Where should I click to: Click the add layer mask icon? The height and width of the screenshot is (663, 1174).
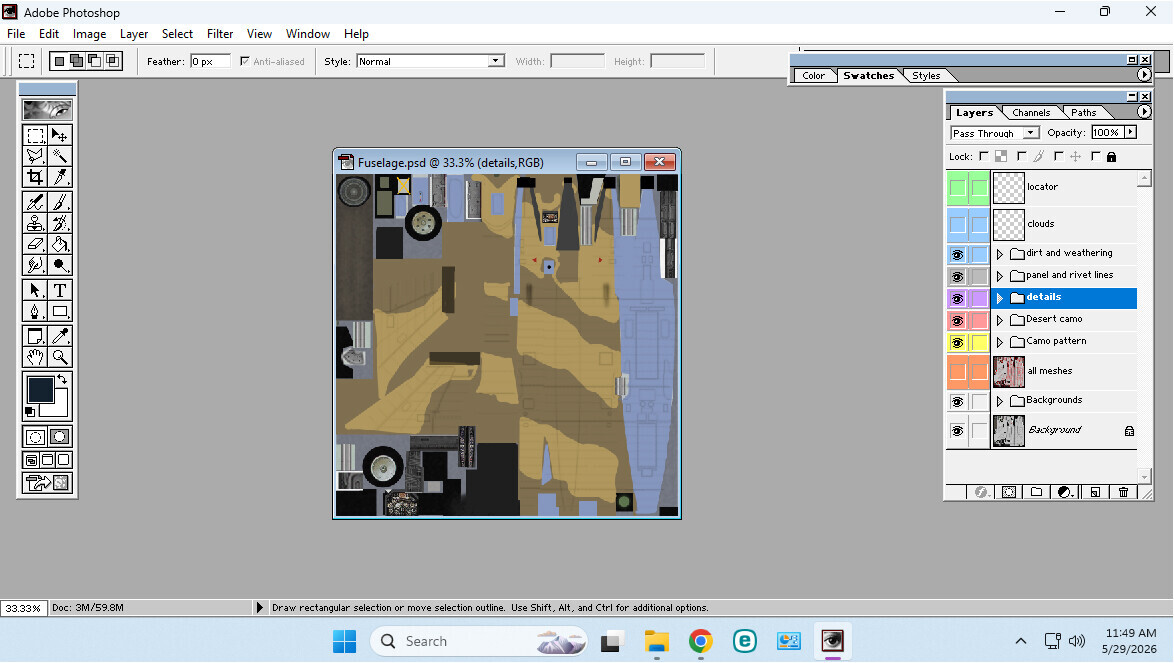pyautogui.click(x=1009, y=492)
